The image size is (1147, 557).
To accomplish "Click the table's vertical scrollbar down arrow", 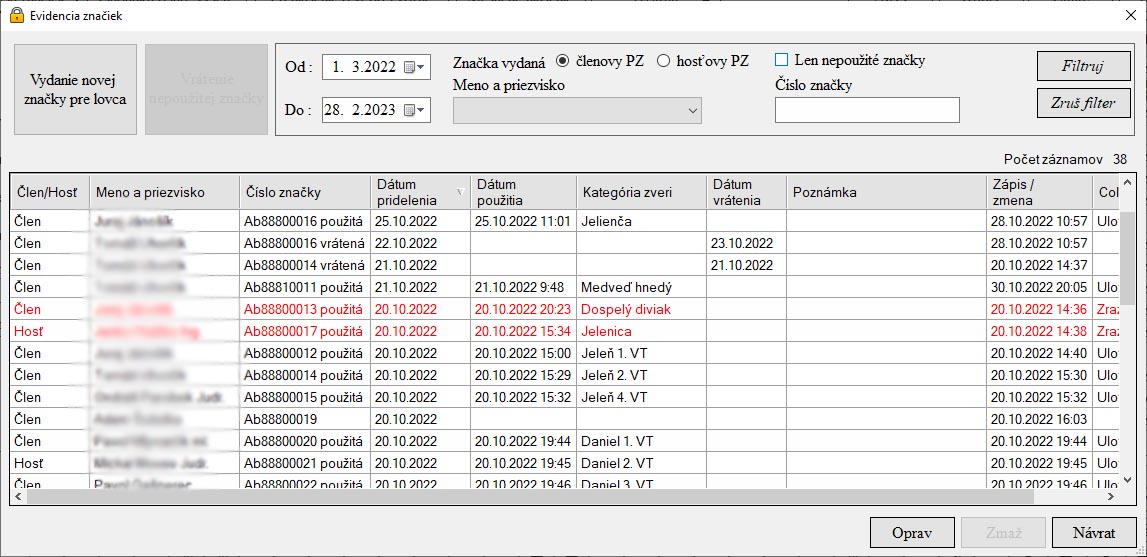I will pyautogui.click(x=1127, y=480).
